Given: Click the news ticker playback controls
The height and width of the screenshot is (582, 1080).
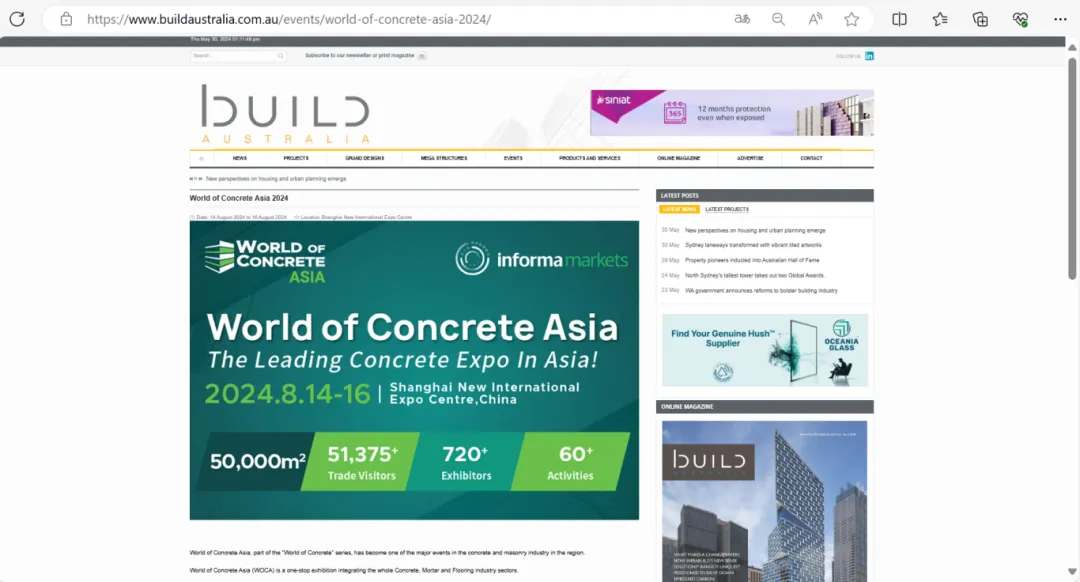Looking at the screenshot, I should tap(196, 178).
